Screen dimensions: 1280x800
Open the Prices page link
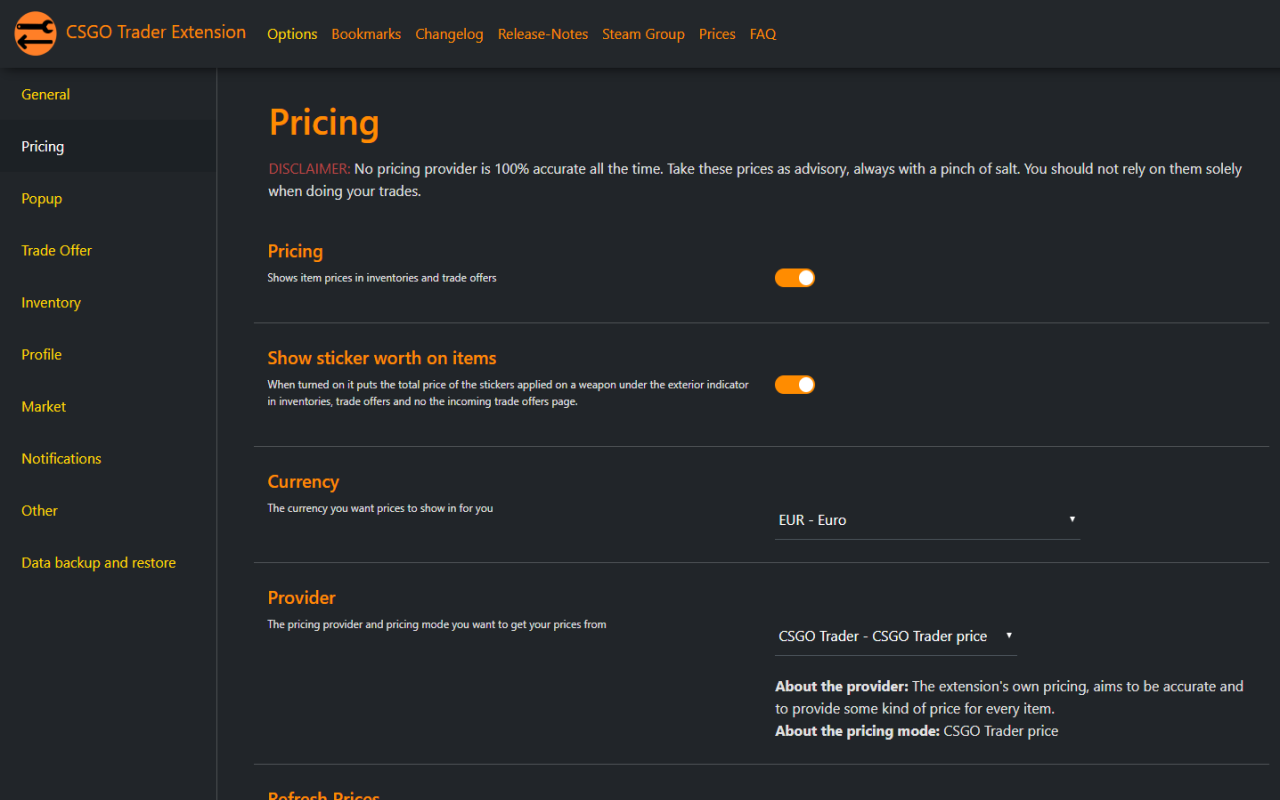coord(717,34)
